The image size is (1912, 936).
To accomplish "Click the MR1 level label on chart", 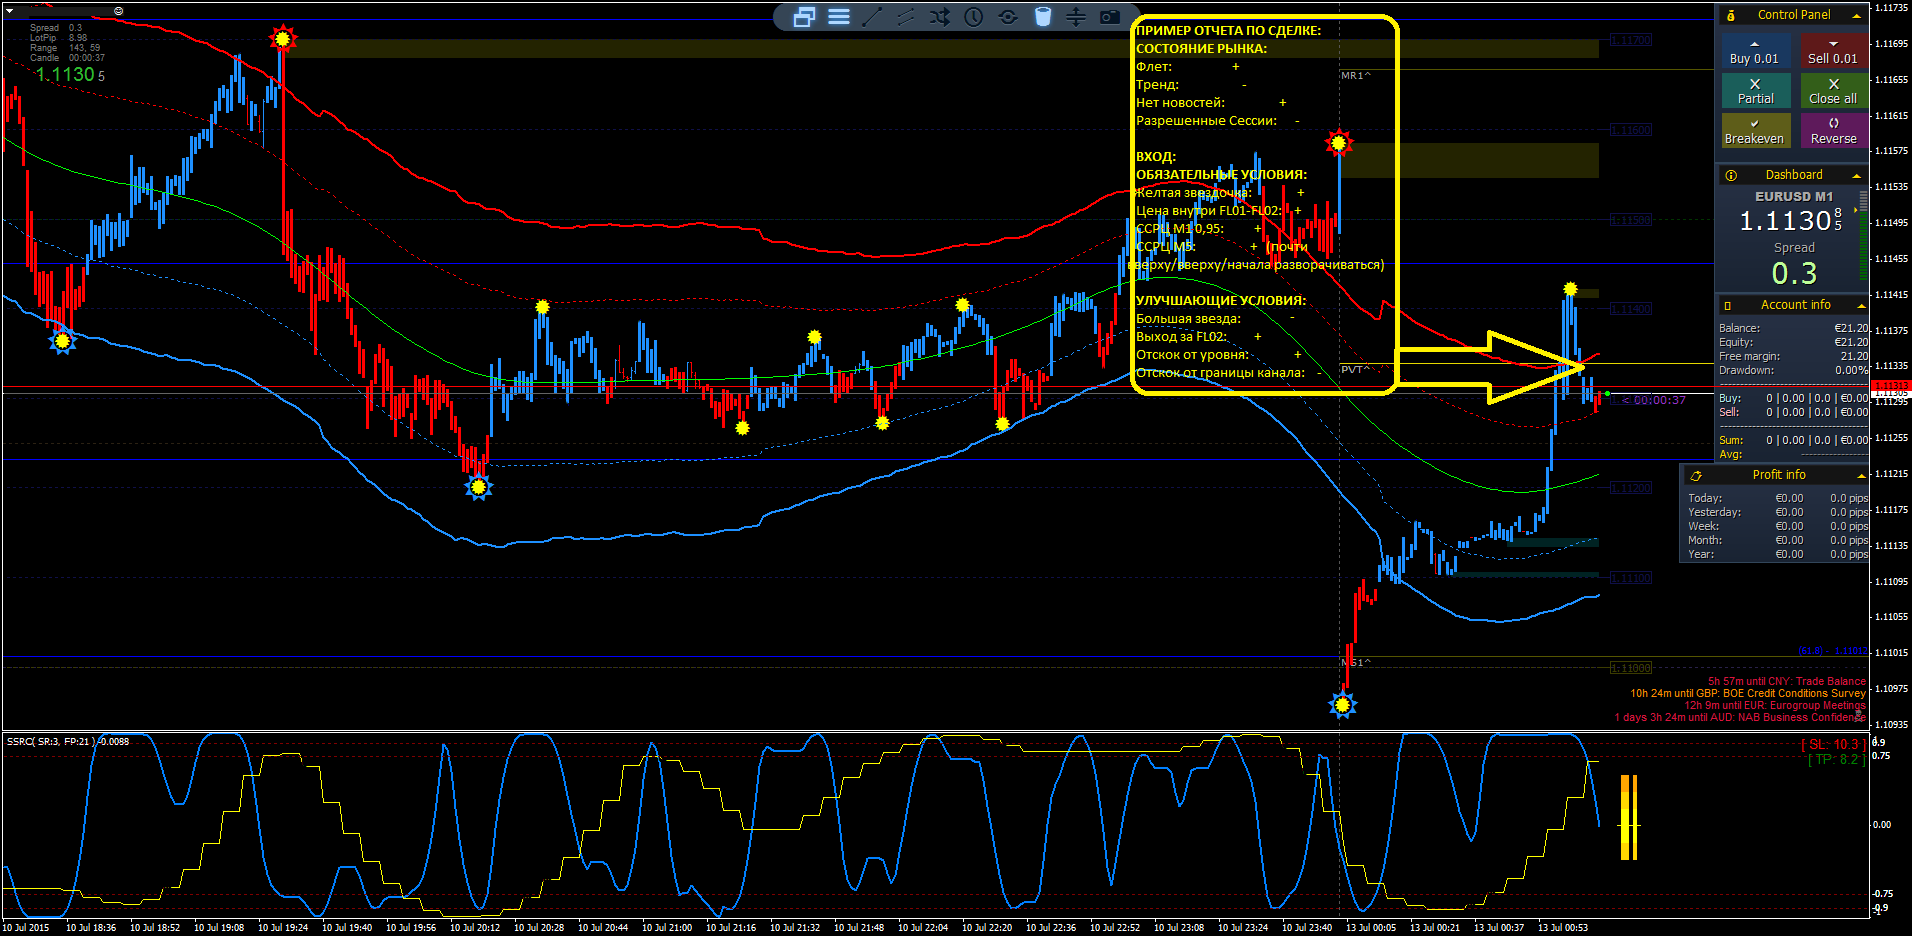I will tap(1356, 76).
